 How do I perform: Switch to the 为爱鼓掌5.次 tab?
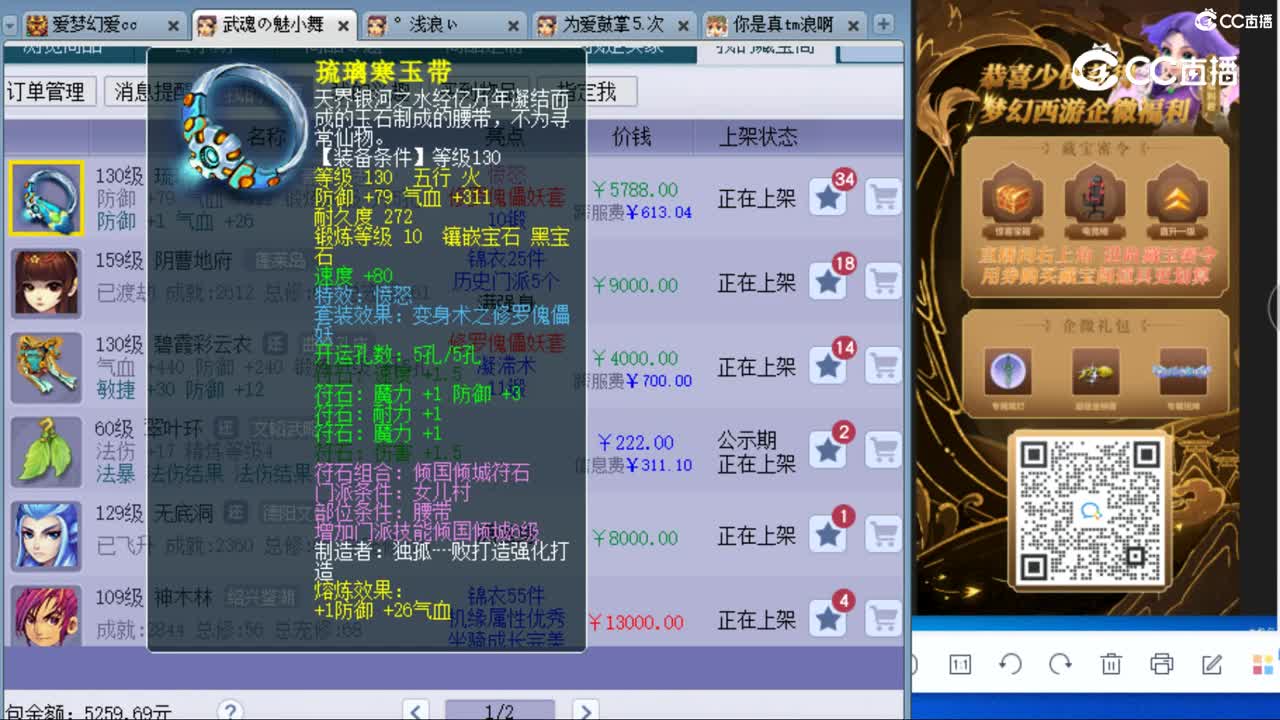(615, 26)
